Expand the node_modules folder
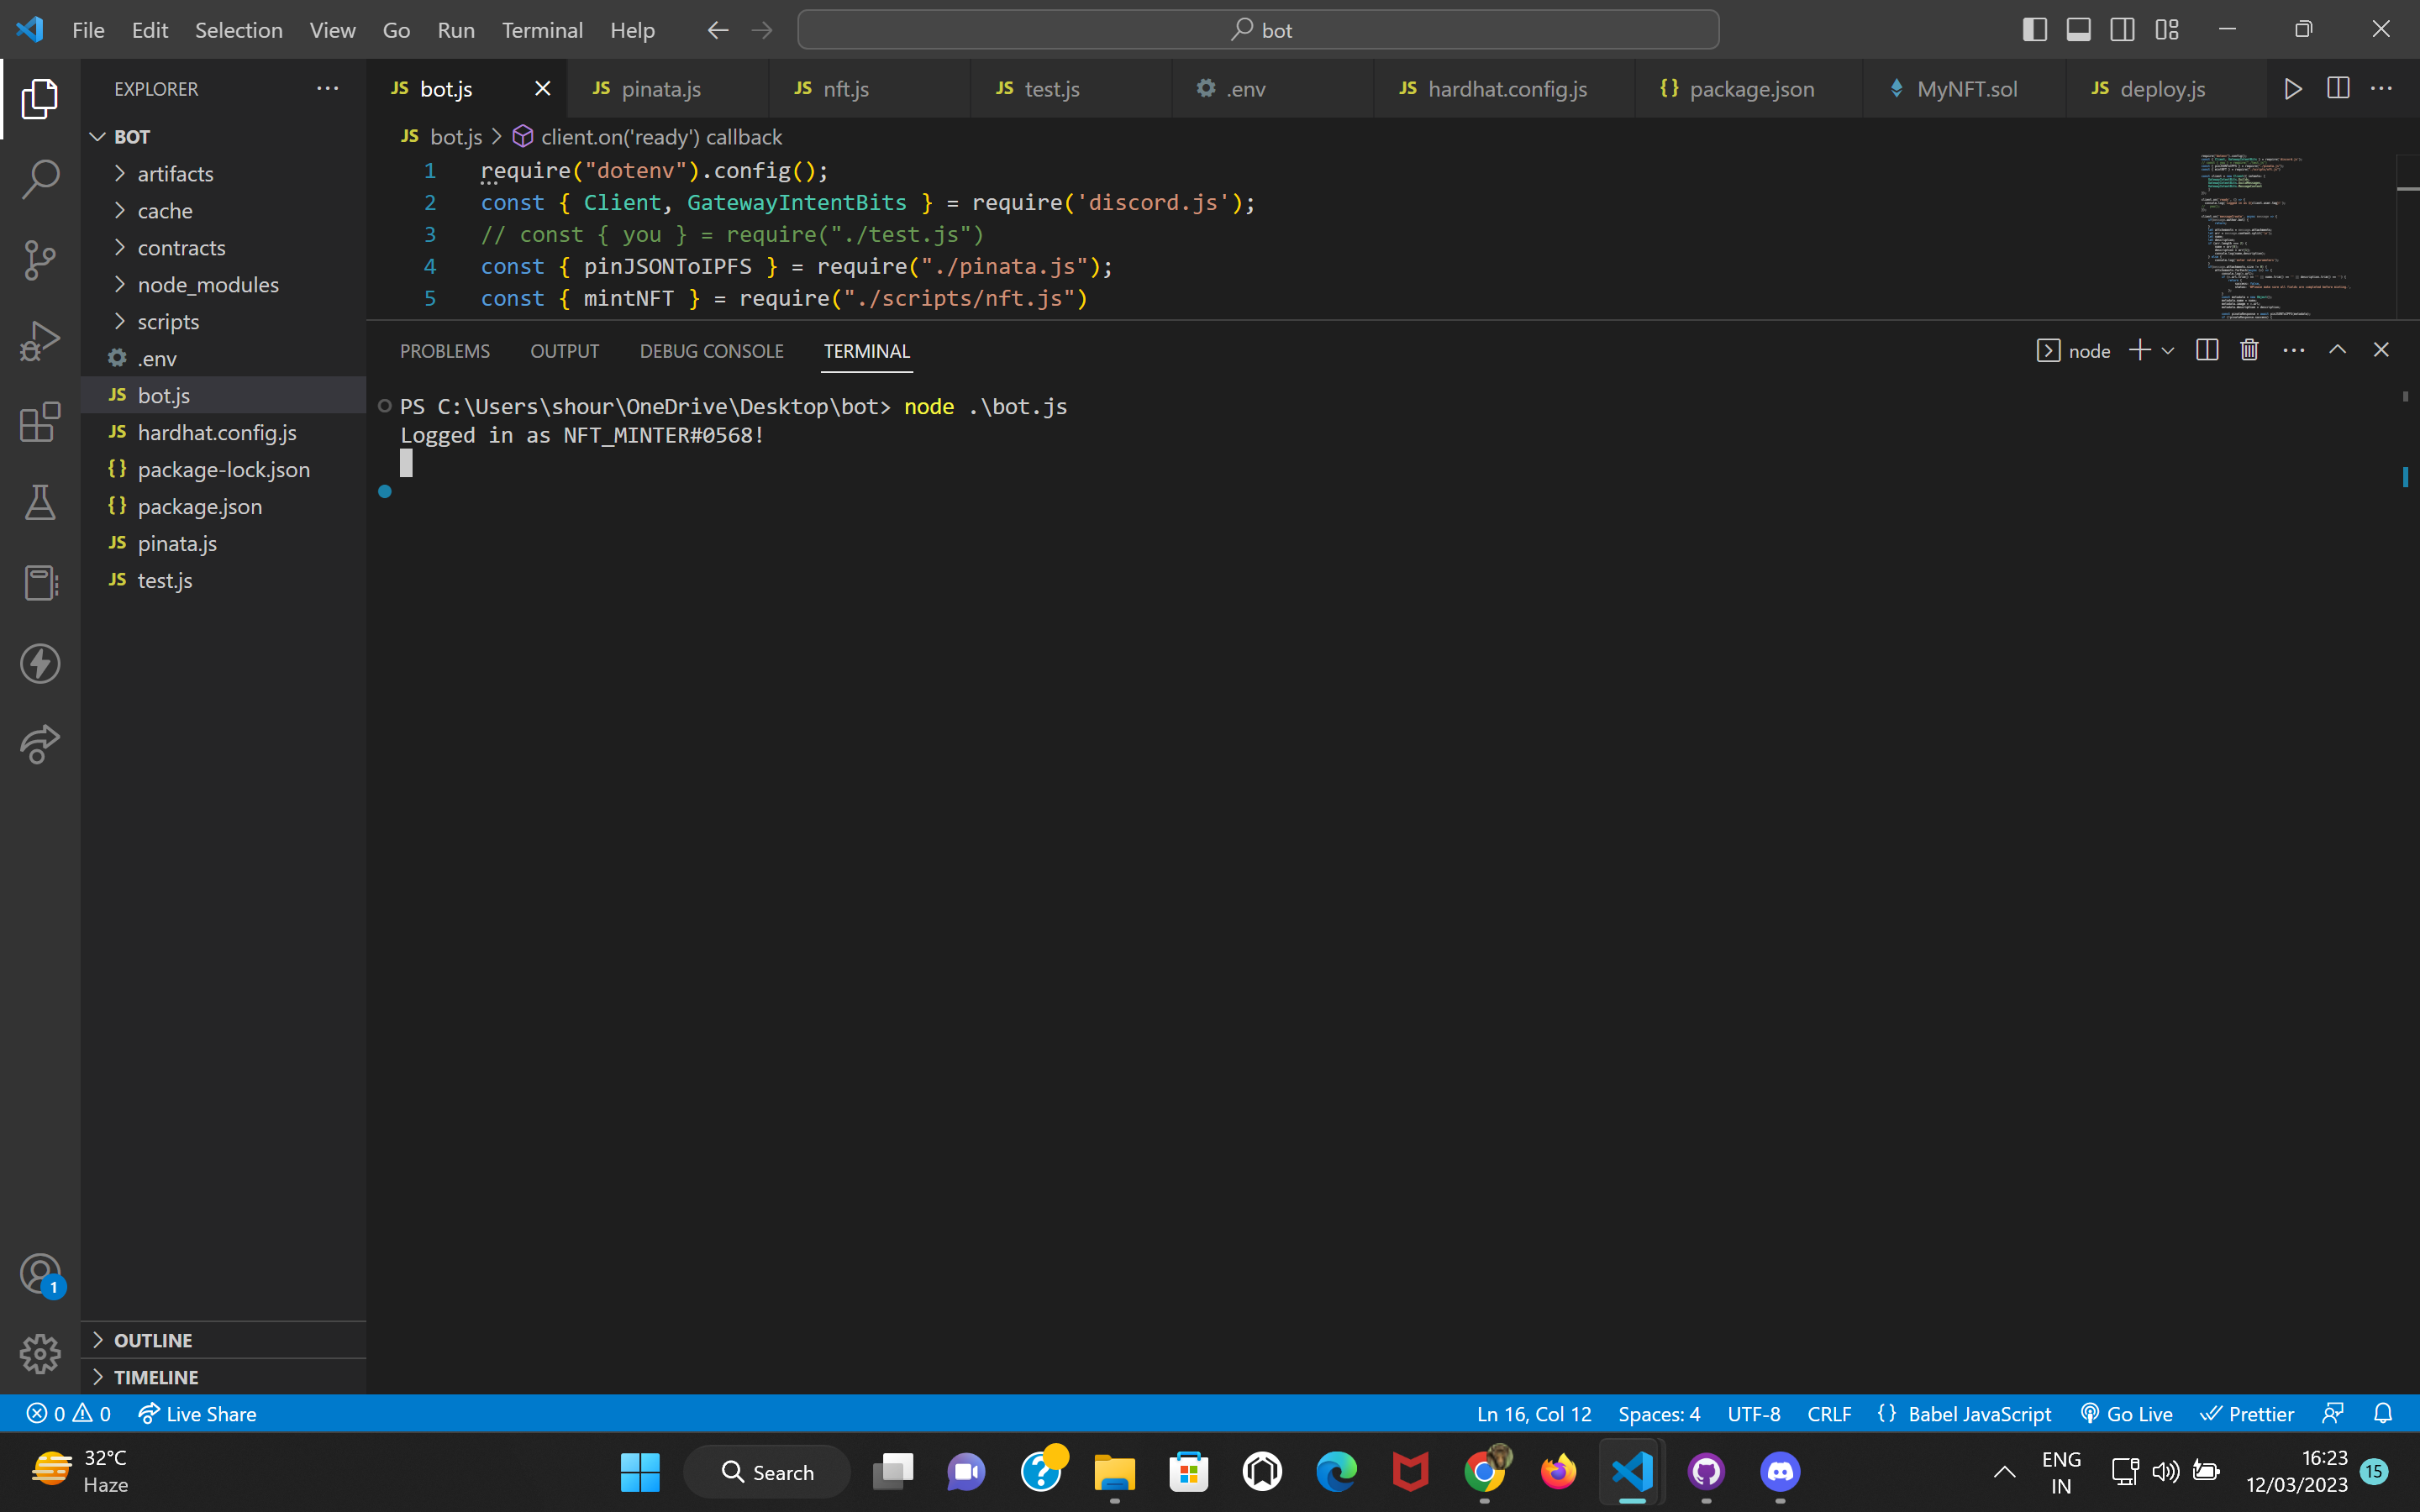Viewport: 2420px width, 1512px height. pyautogui.click(x=207, y=285)
